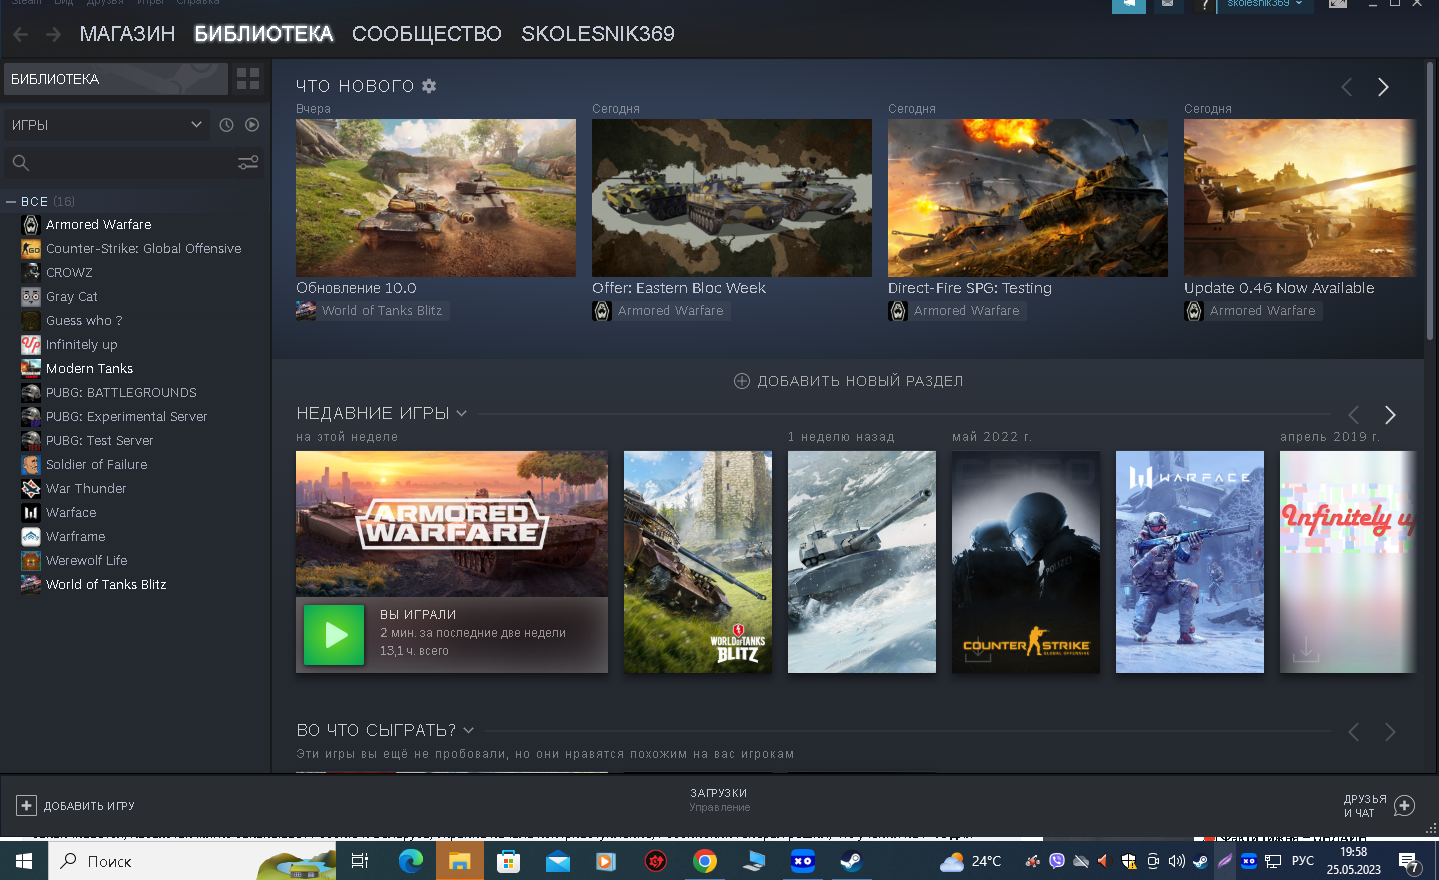Select Infinitely up in library list

(81, 344)
